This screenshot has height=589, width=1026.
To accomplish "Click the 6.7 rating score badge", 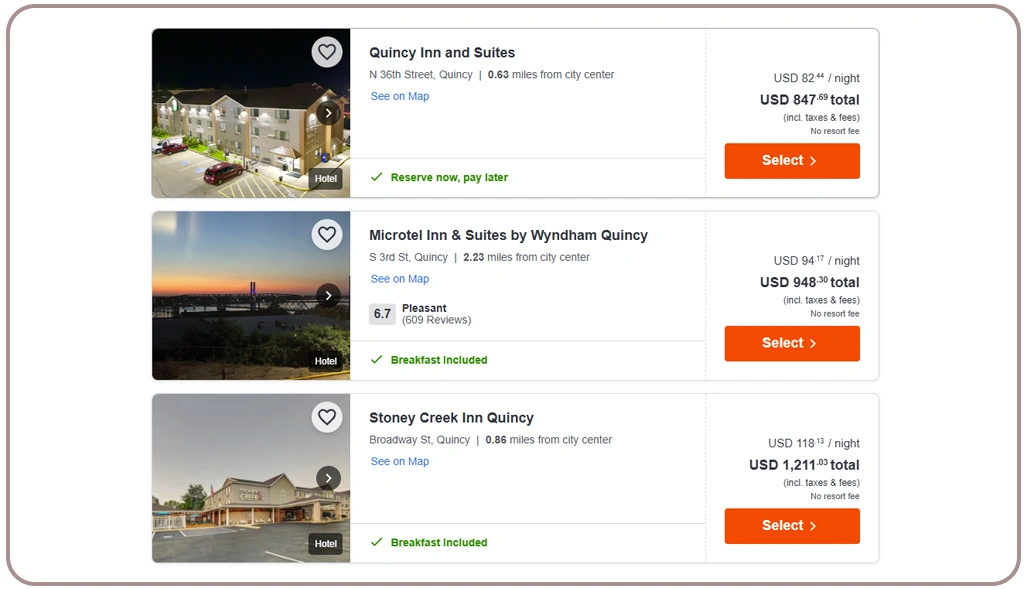I will (382, 314).
